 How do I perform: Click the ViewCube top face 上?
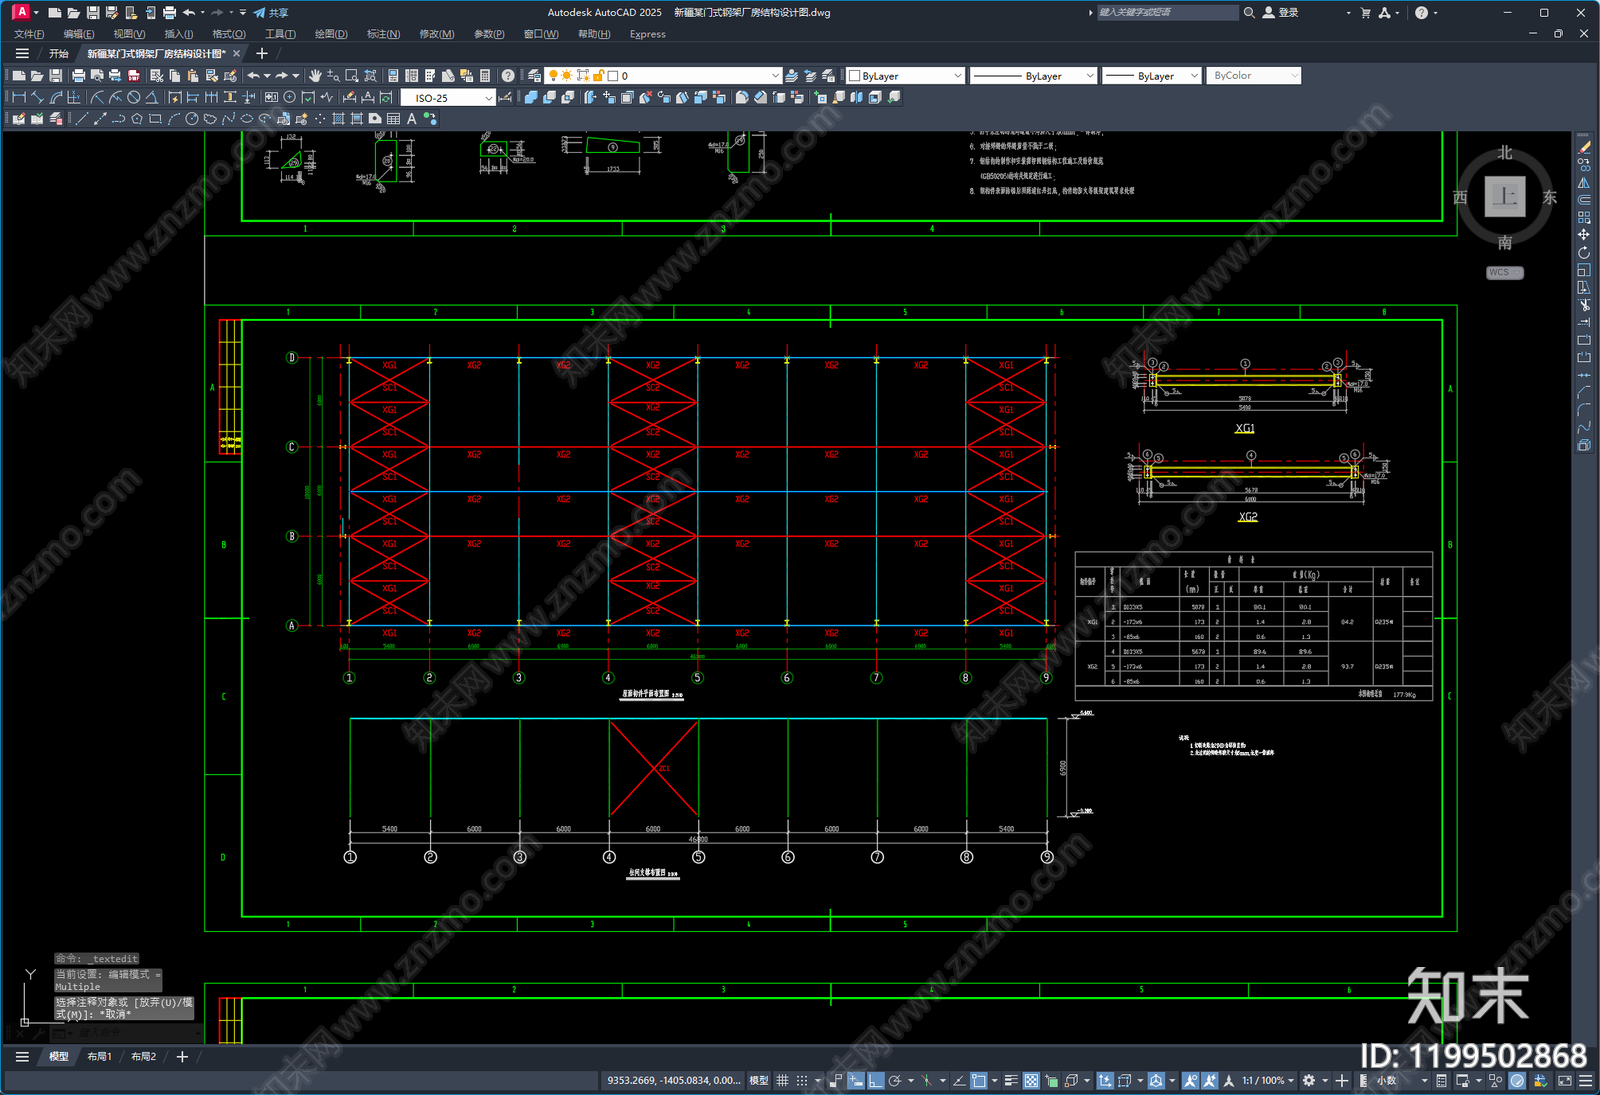pyautogui.click(x=1505, y=197)
